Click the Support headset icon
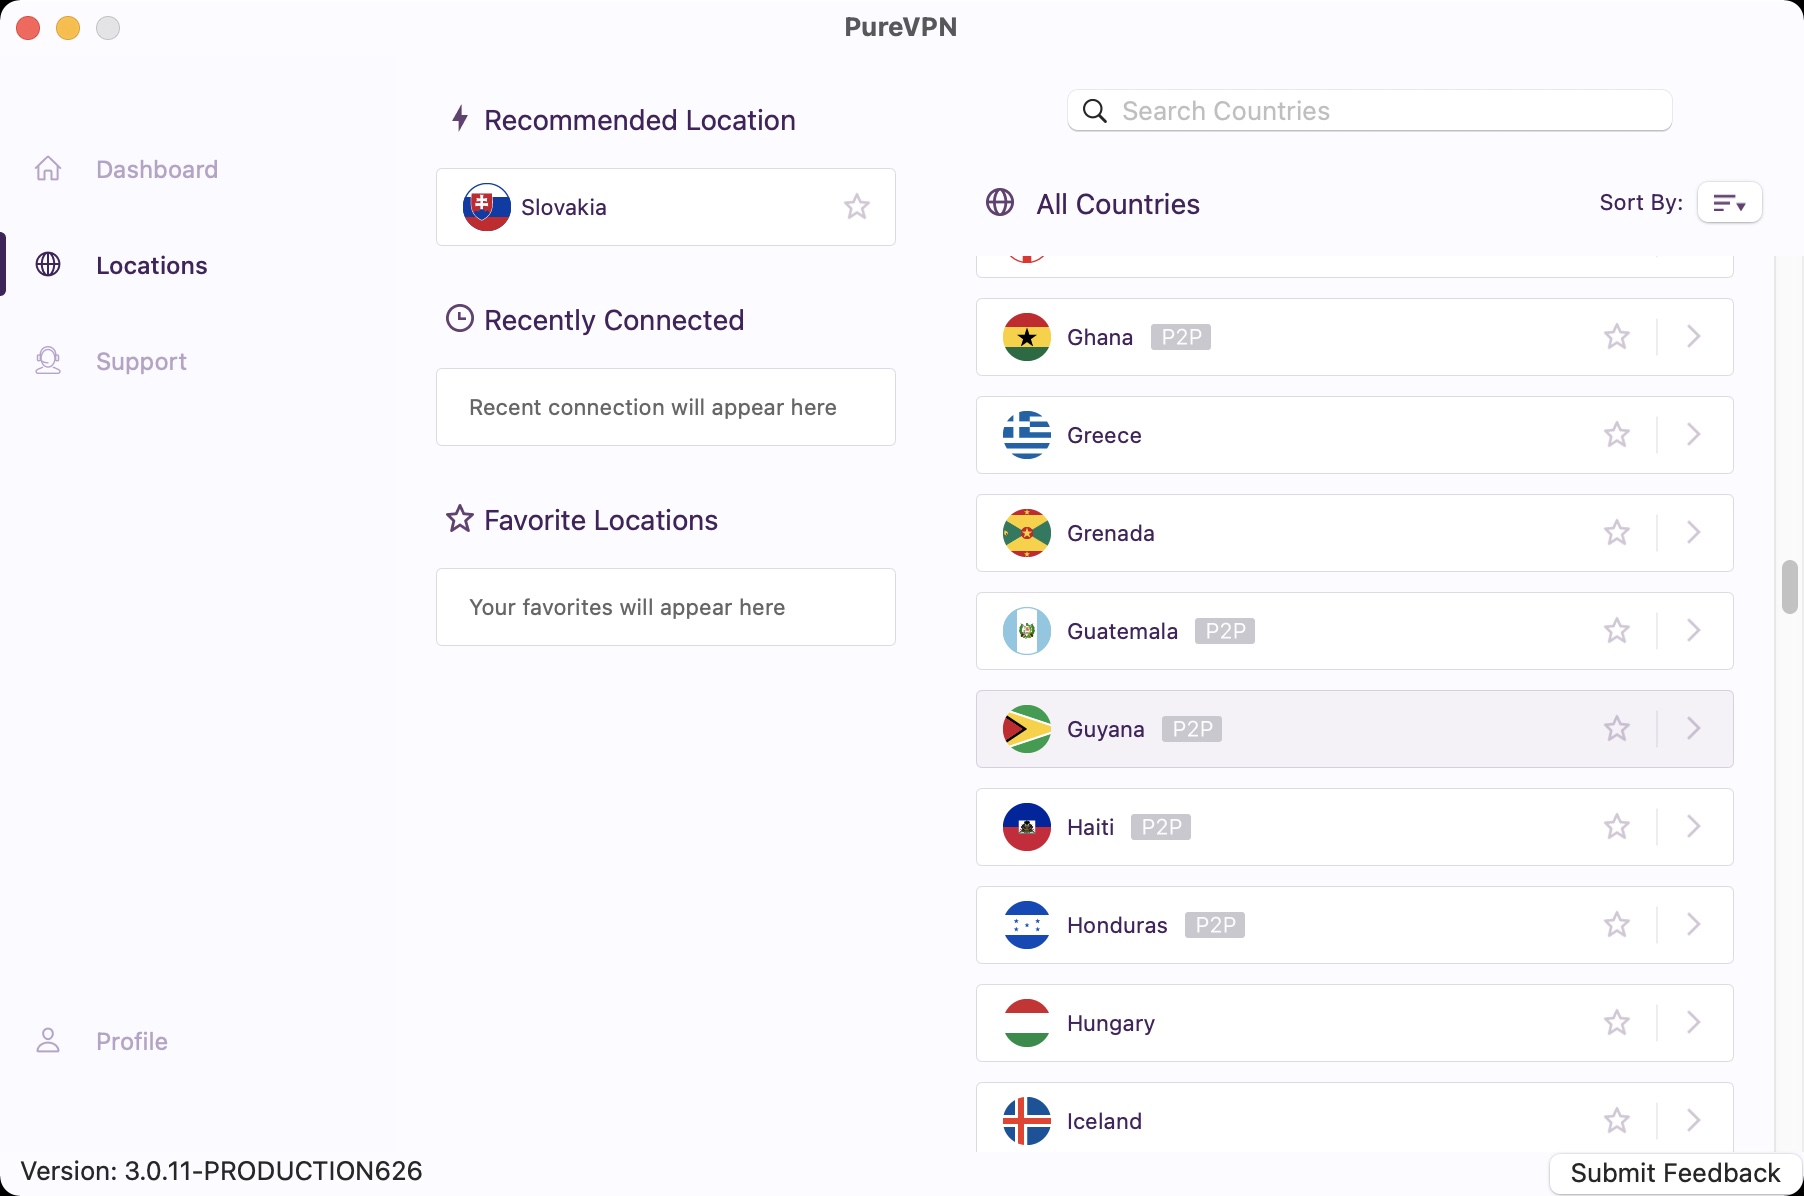The width and height of the screenshot is (1804, 1196). pyautogui.click(x=48, y=361)
